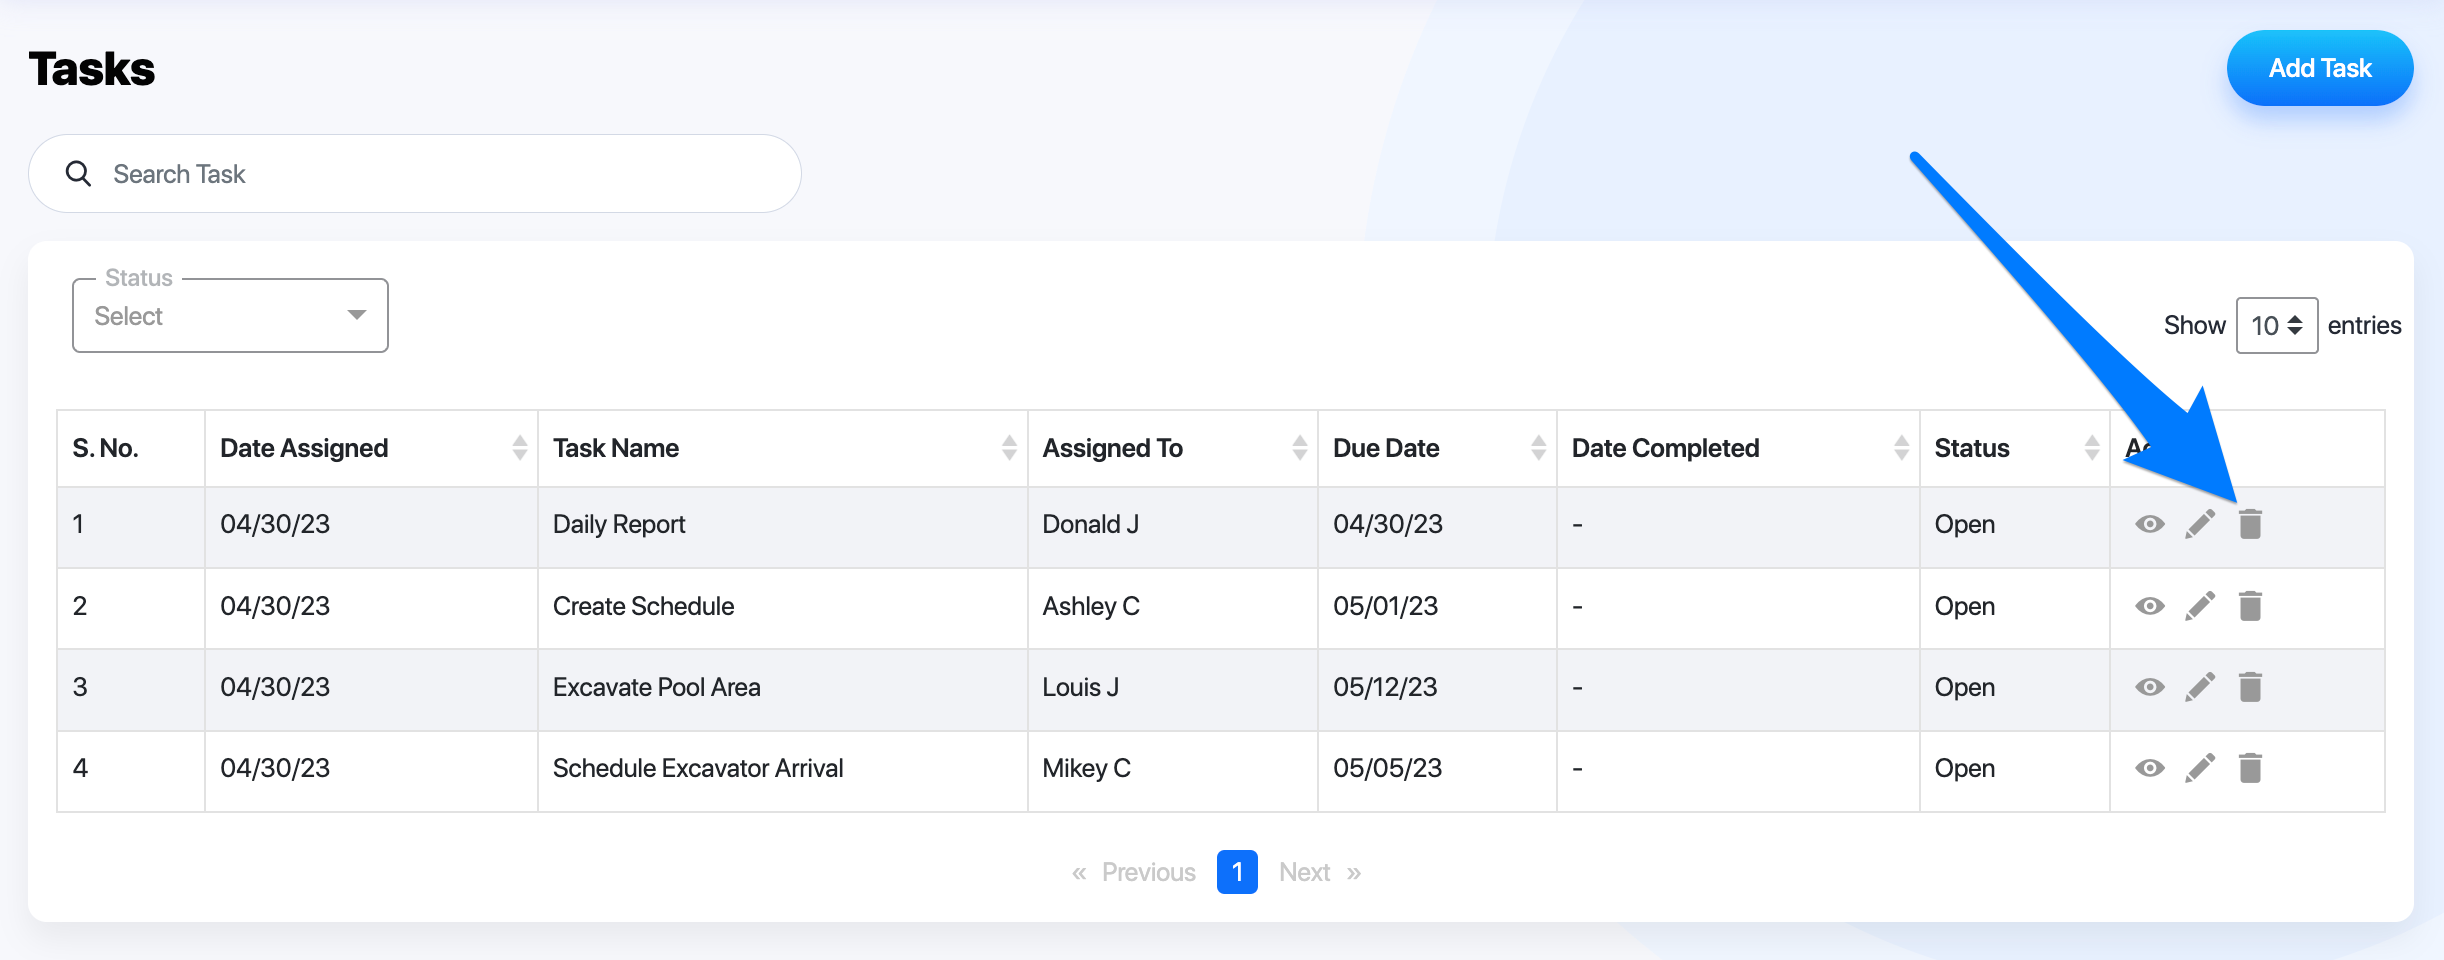Sort by Status column arrows
This screenshot has height=960, width=2444.
(2091, 448)
